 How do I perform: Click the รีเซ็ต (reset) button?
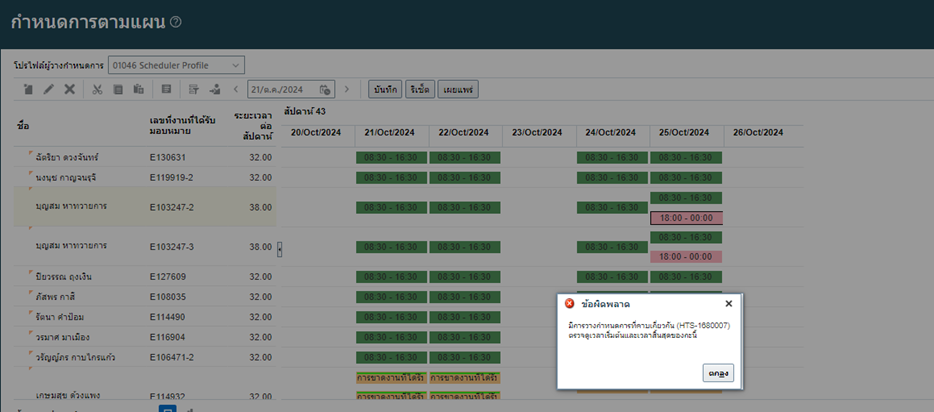click(x=420, y=90)
